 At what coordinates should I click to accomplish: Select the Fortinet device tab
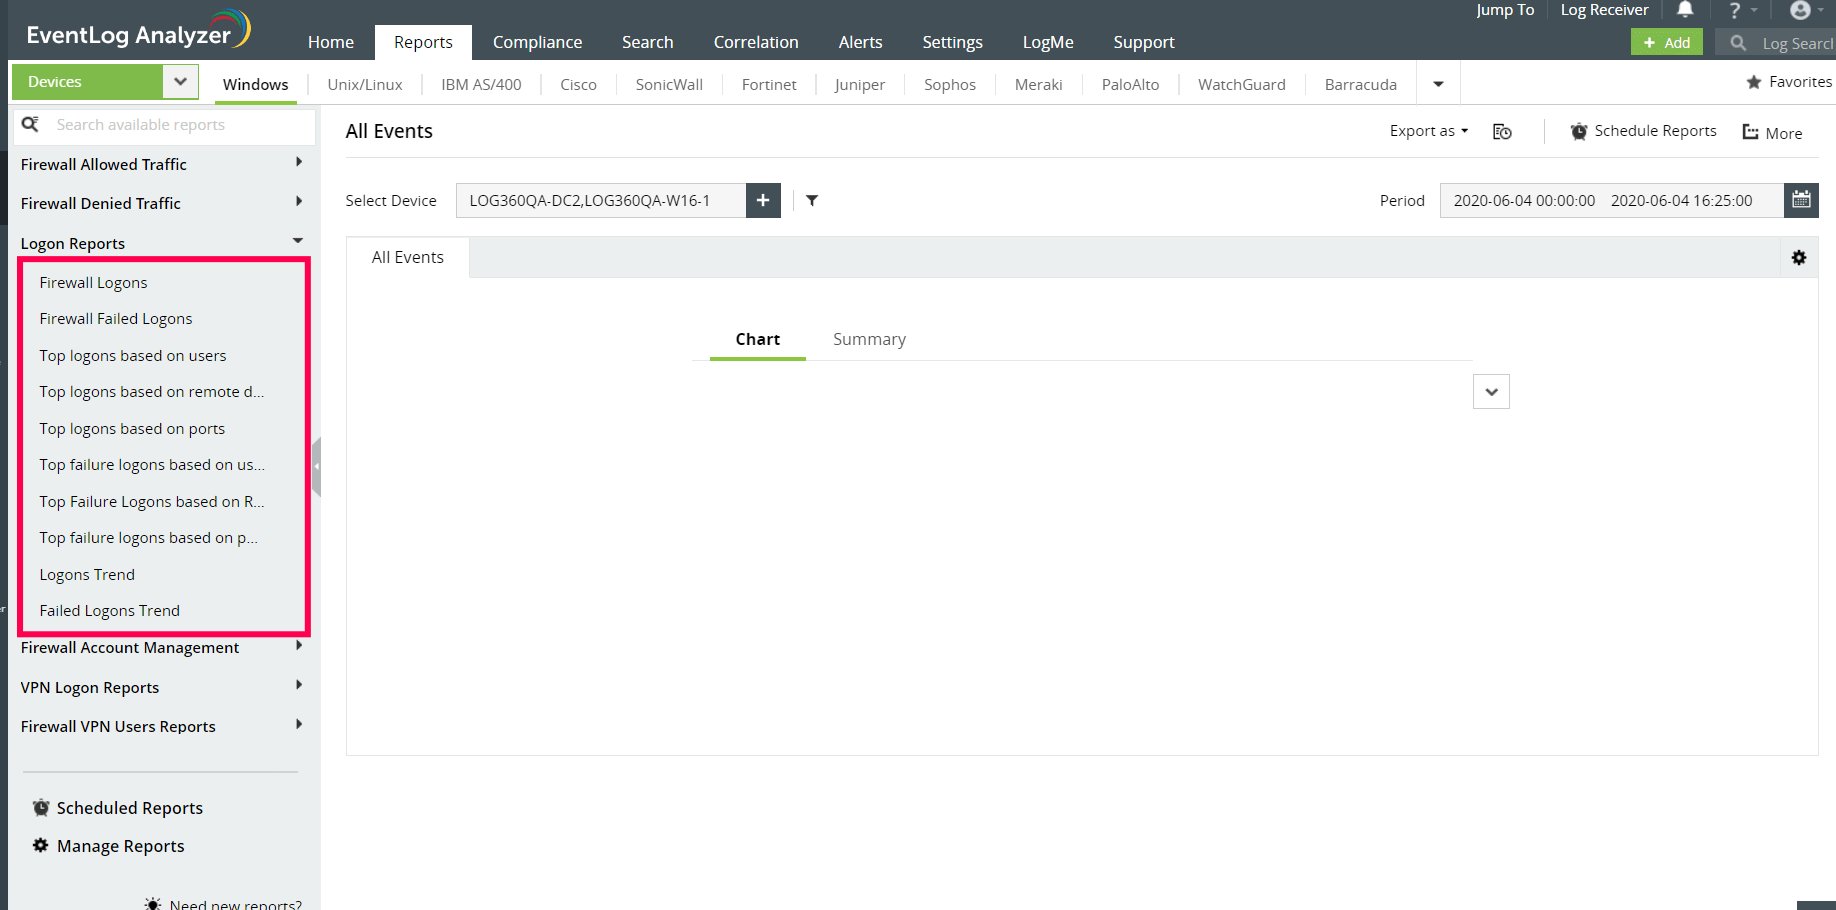[769, 85]
